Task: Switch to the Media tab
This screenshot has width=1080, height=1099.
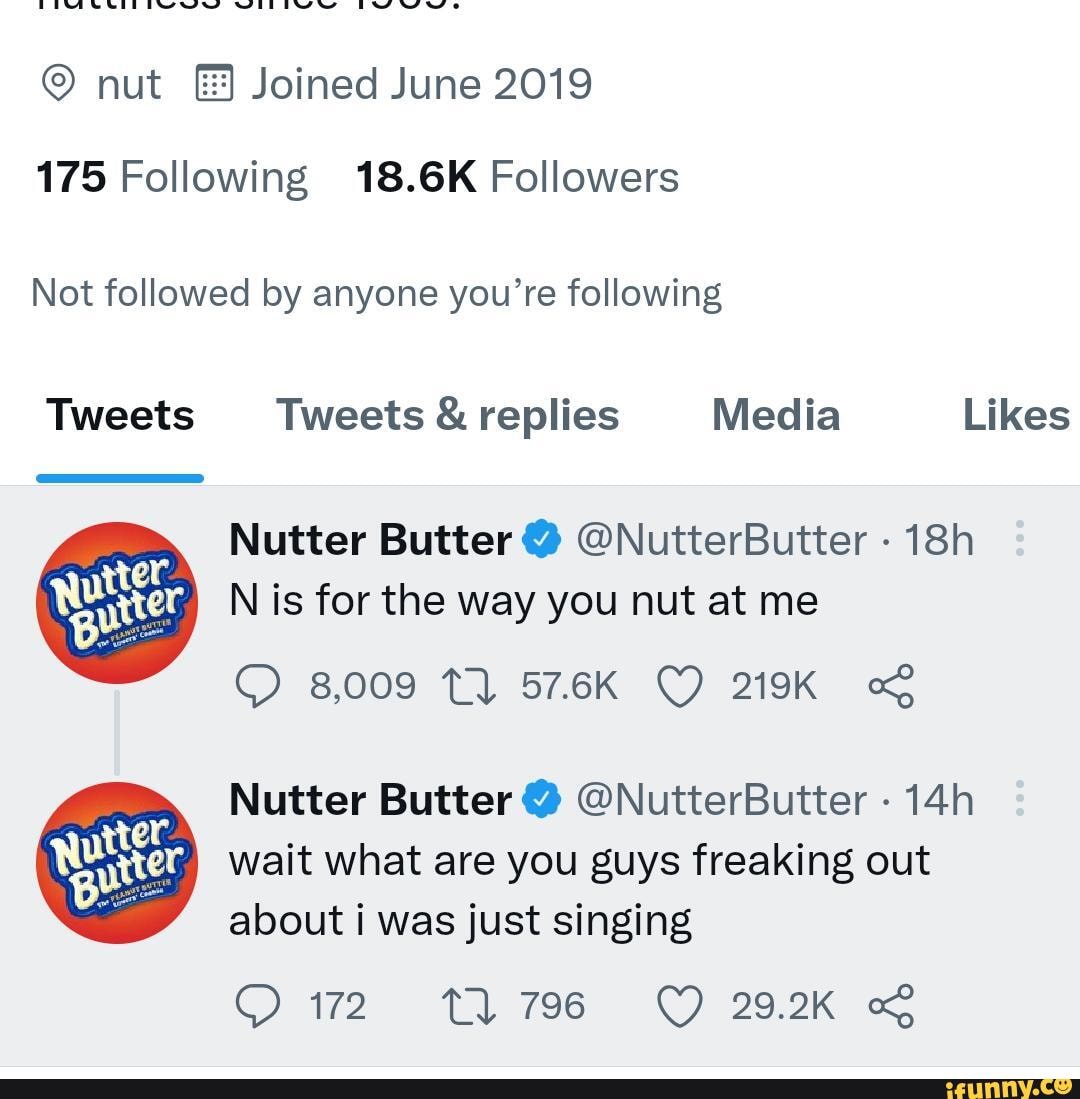Action: pyautogui.click(x=775, y=414)
